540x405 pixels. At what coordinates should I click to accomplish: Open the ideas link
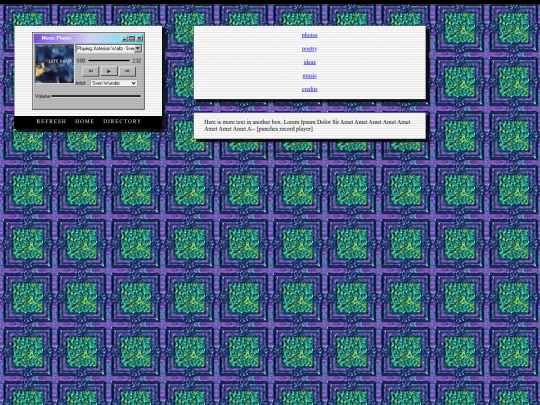click(310, 62)
